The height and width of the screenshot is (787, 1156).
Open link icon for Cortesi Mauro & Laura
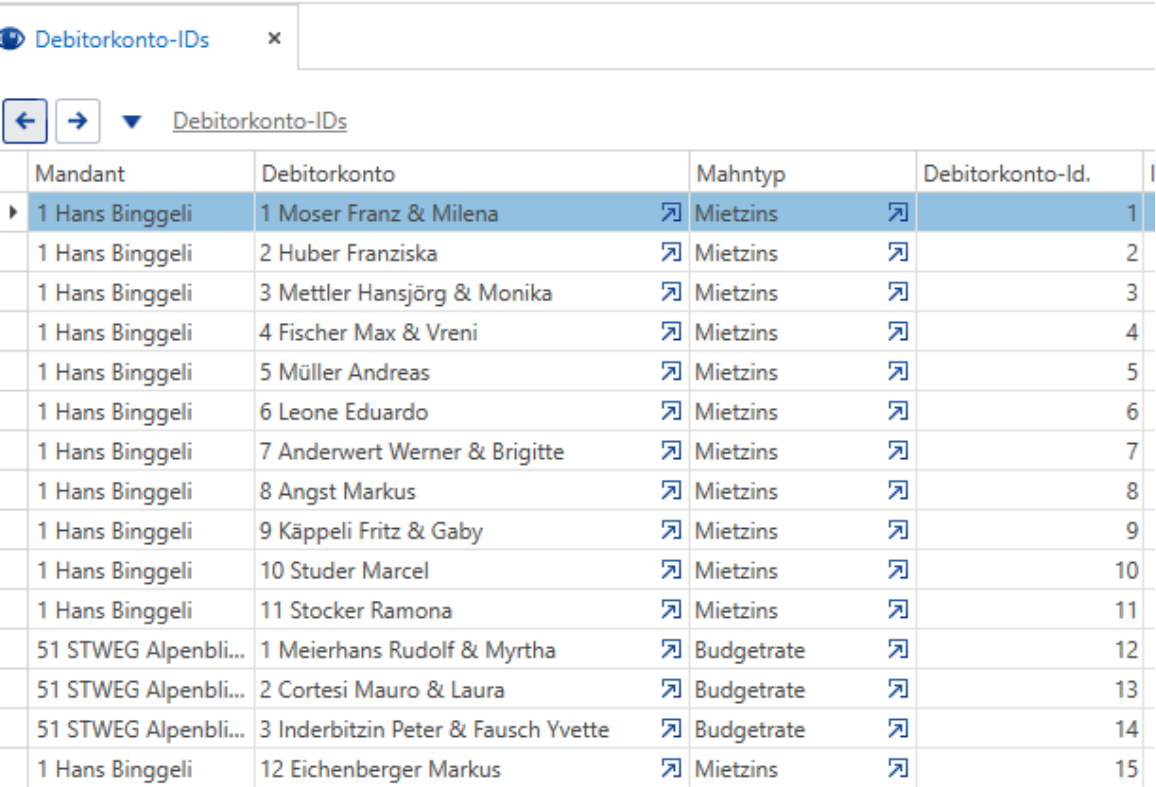tap(670, 690)
